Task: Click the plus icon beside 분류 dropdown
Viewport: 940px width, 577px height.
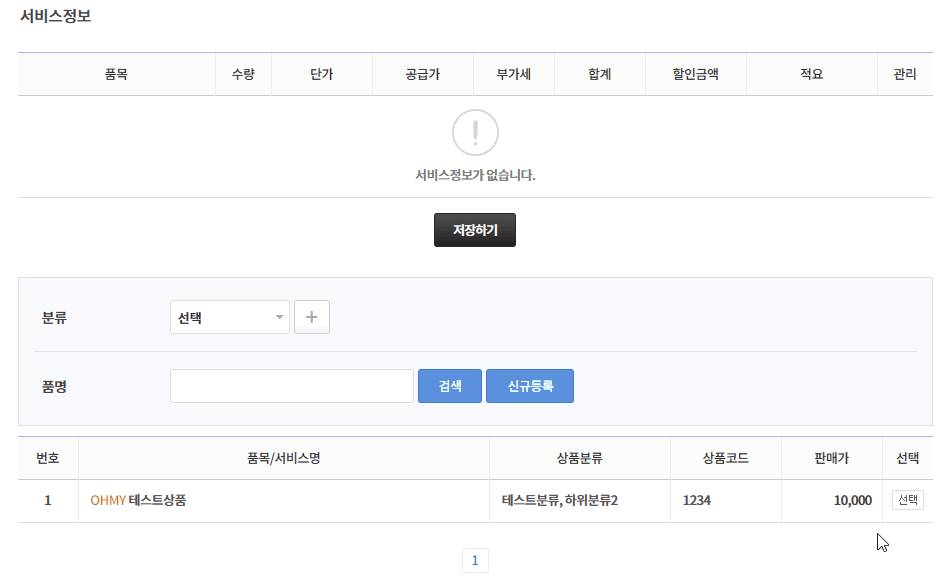Action: point(311,317)
